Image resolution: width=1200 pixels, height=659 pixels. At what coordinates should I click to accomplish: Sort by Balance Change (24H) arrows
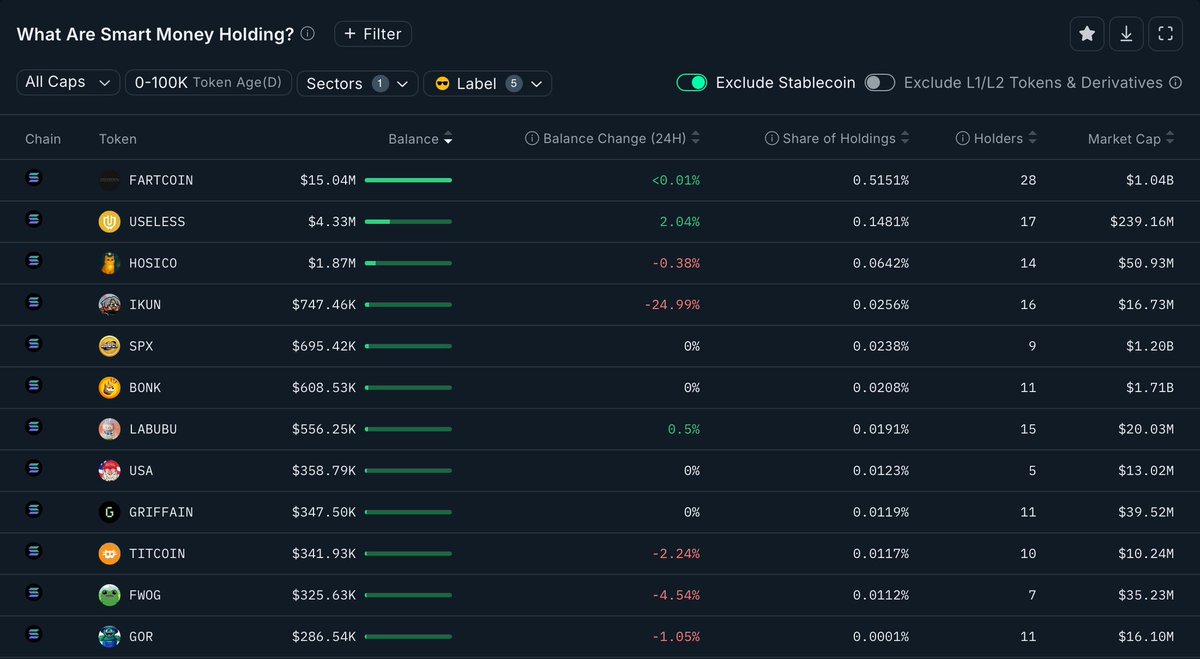click(696, 139)
